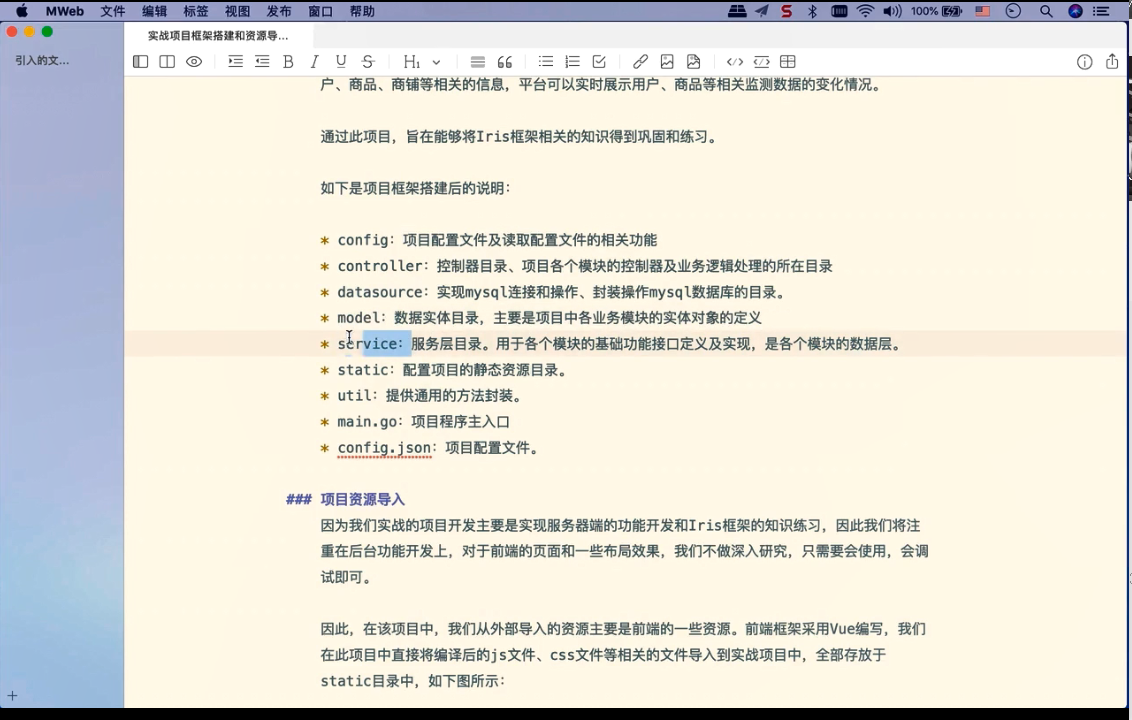Expand the H1 heading level dropdown
Screen dimensions: 1132x720
[436, 62]
